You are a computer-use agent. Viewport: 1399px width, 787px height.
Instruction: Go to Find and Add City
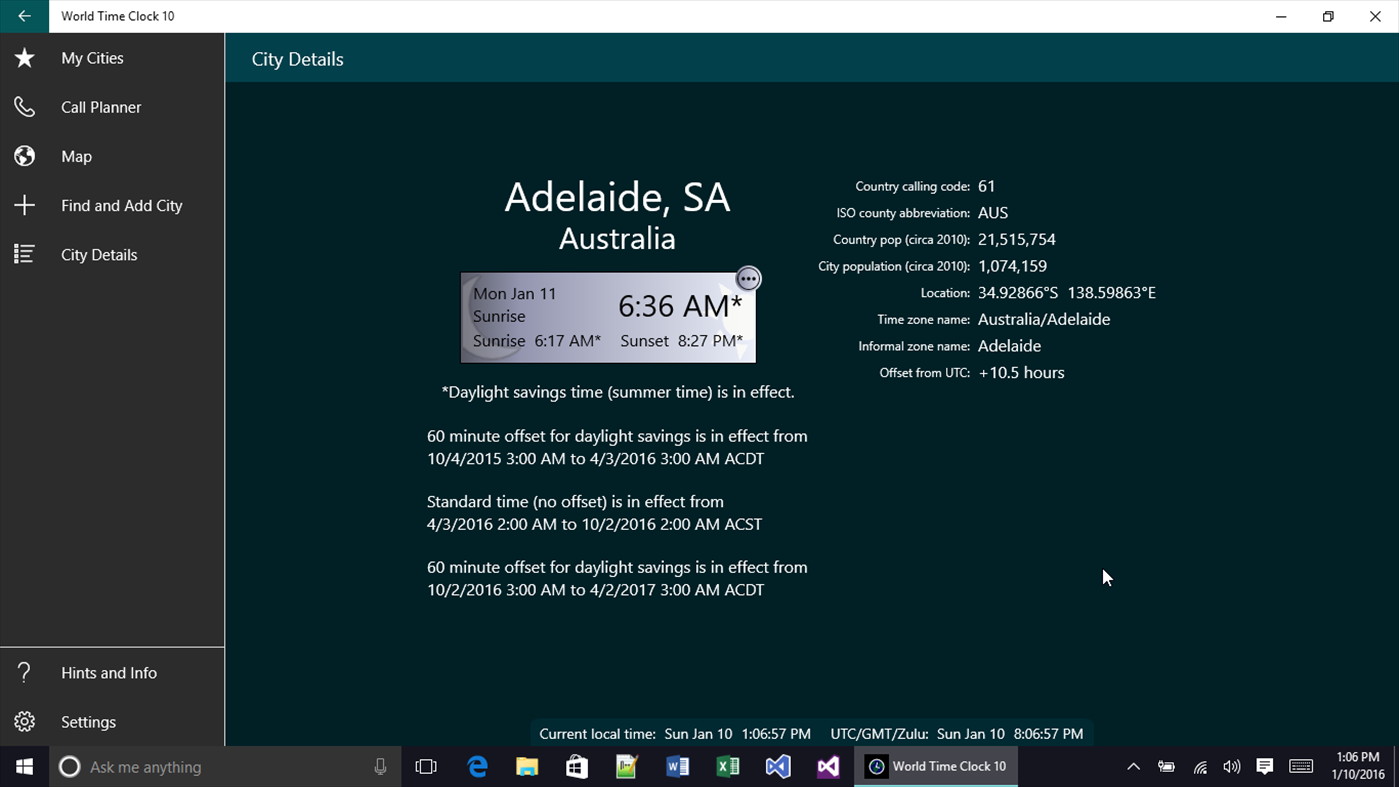[x=112, y=205]
